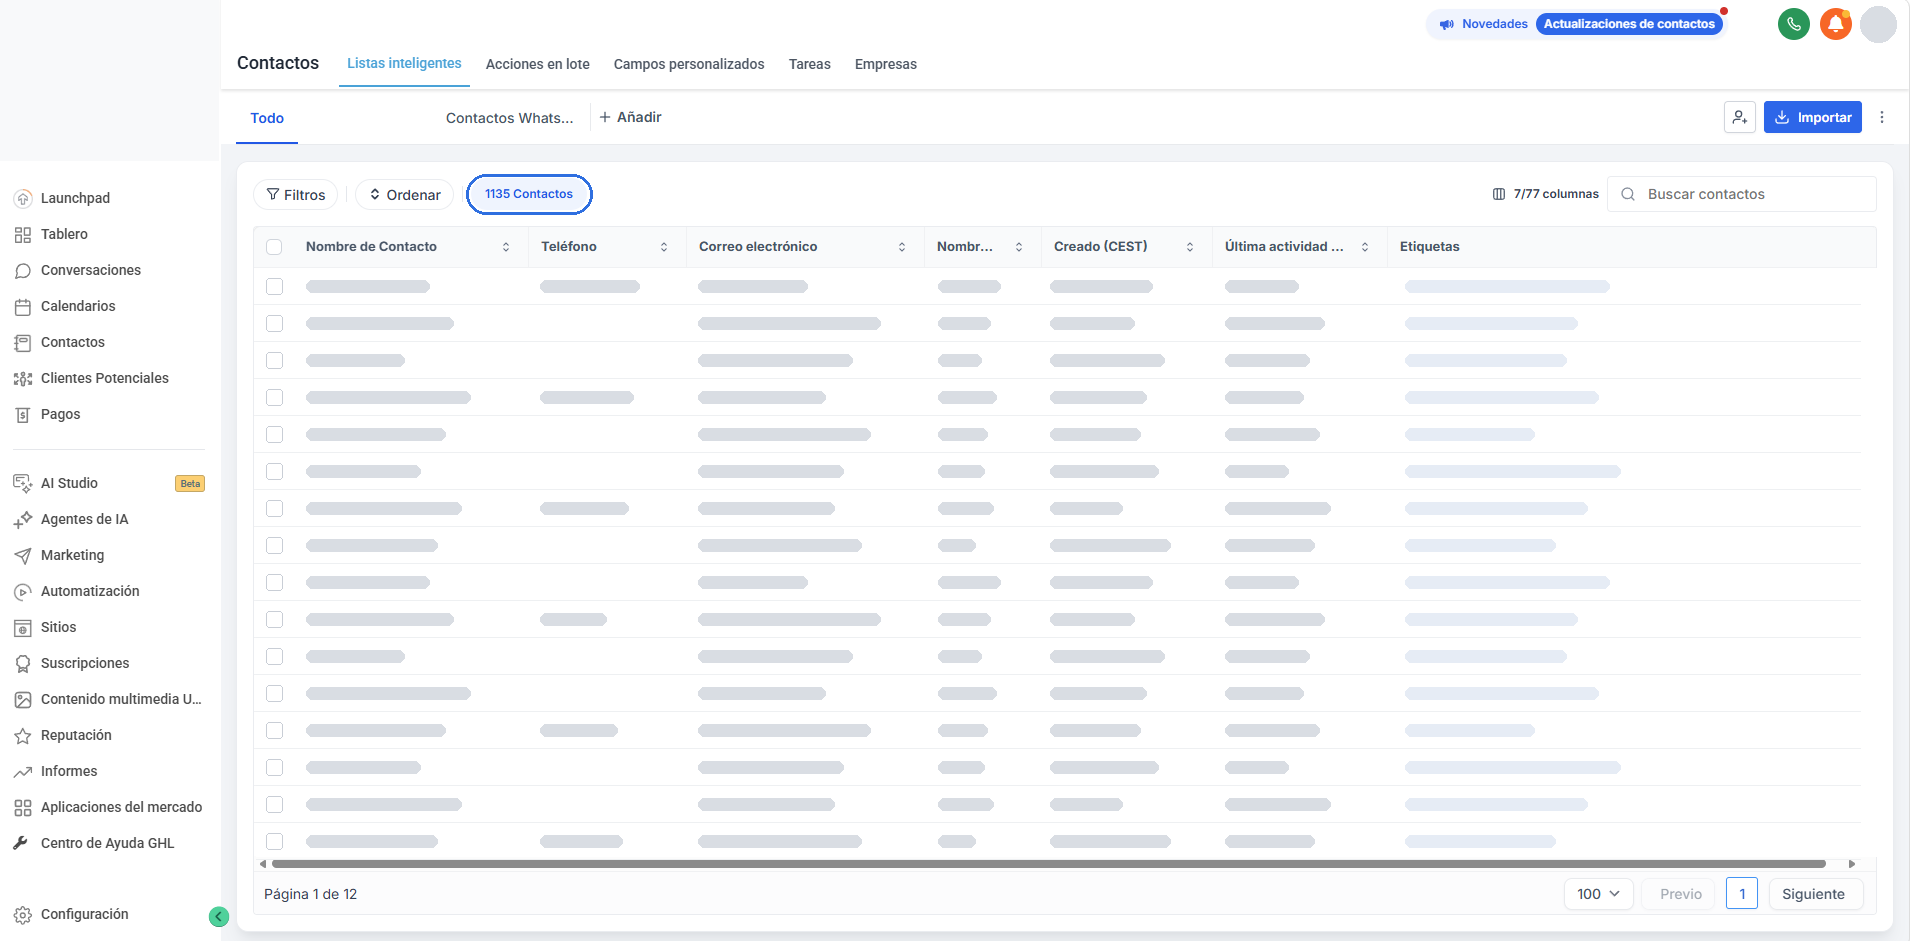Collapse the sidebar with green arrow
The width and height of the screenshot is (1910, 941).
(x=219, y=916)
